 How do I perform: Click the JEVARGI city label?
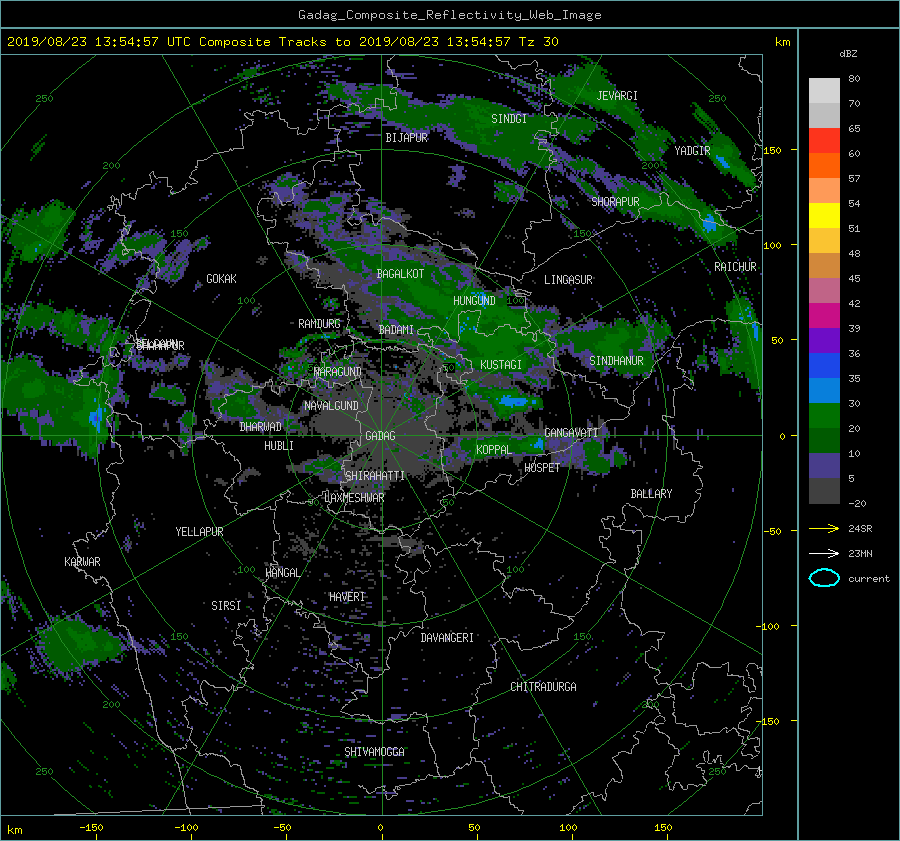[x=617, y=96]
